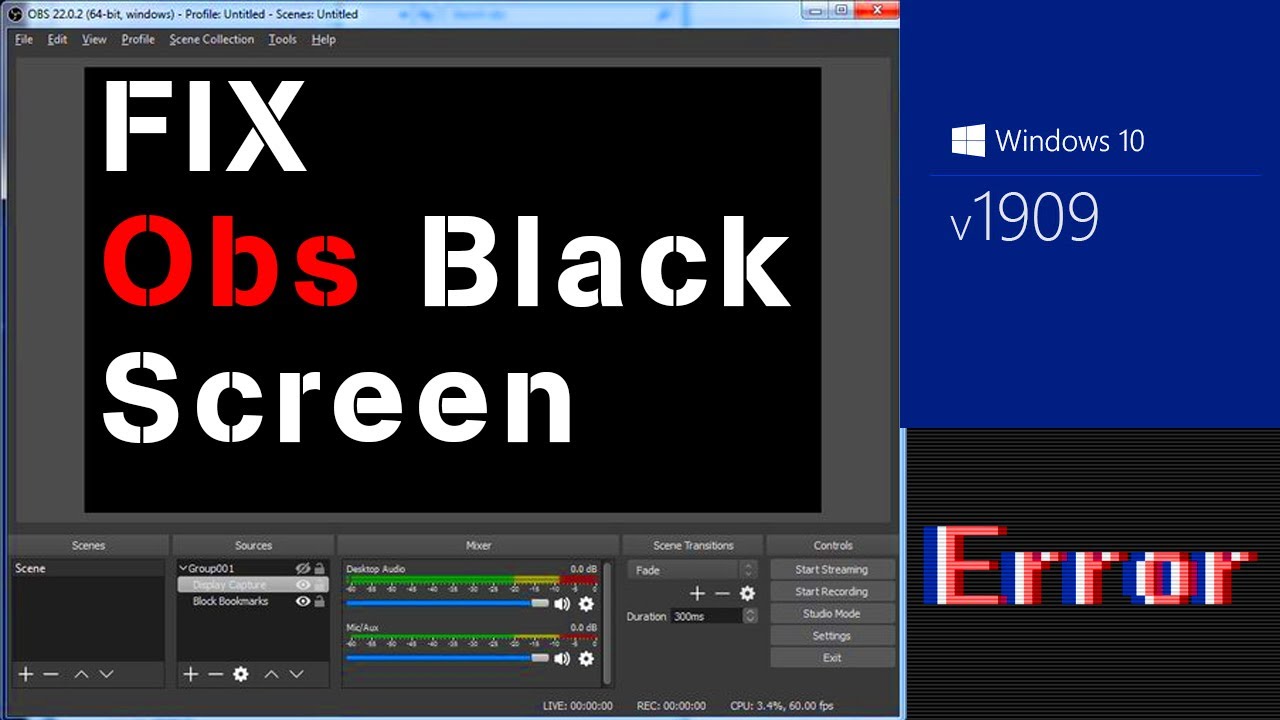
Task: Click the Scene Transitions panel header
Action: [x=693, y=545]
